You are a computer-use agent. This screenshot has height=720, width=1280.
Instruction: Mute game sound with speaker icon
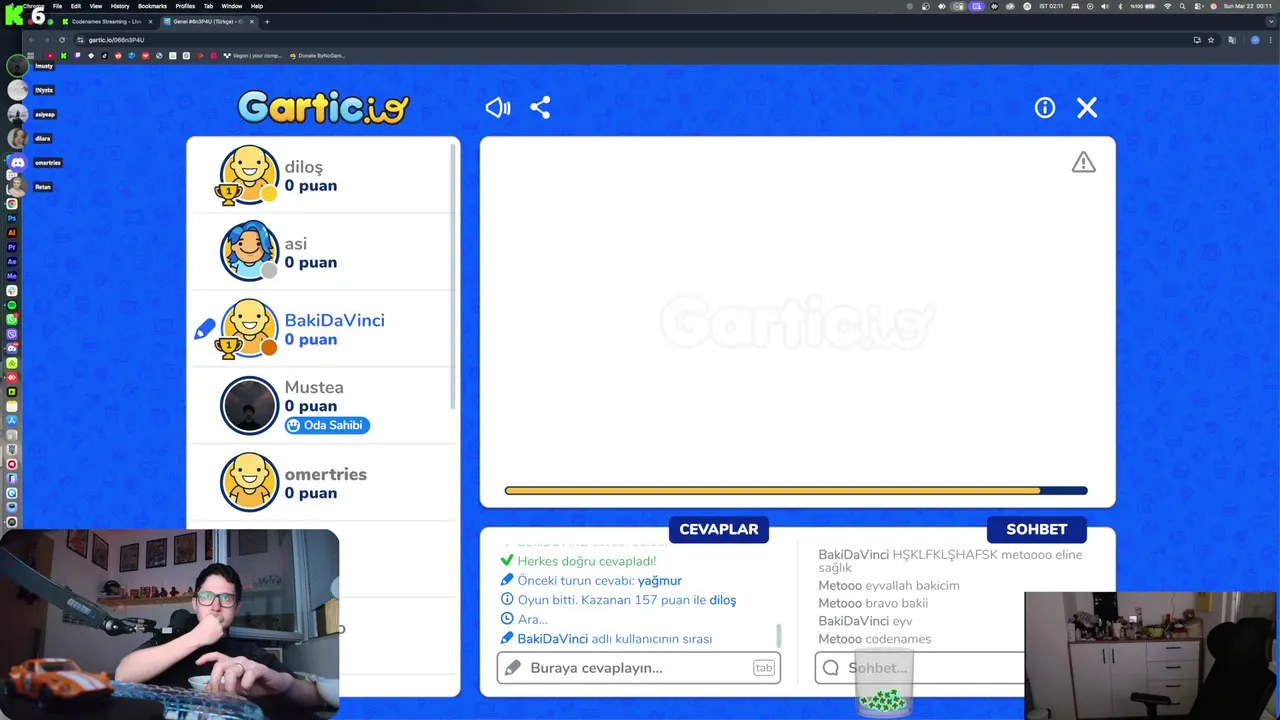point(498,108)
